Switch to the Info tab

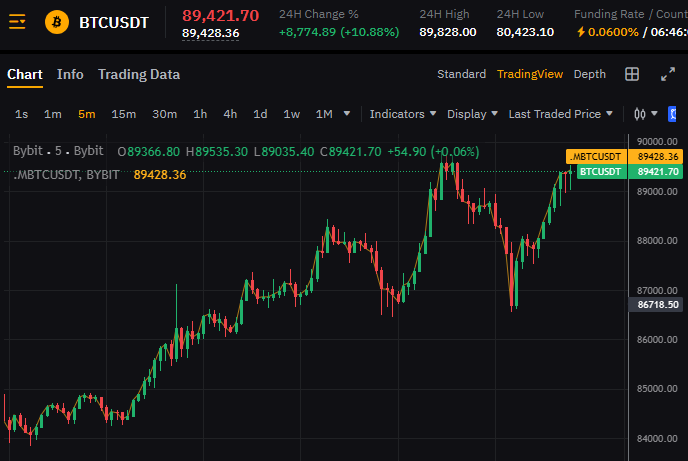coord(70,75)
